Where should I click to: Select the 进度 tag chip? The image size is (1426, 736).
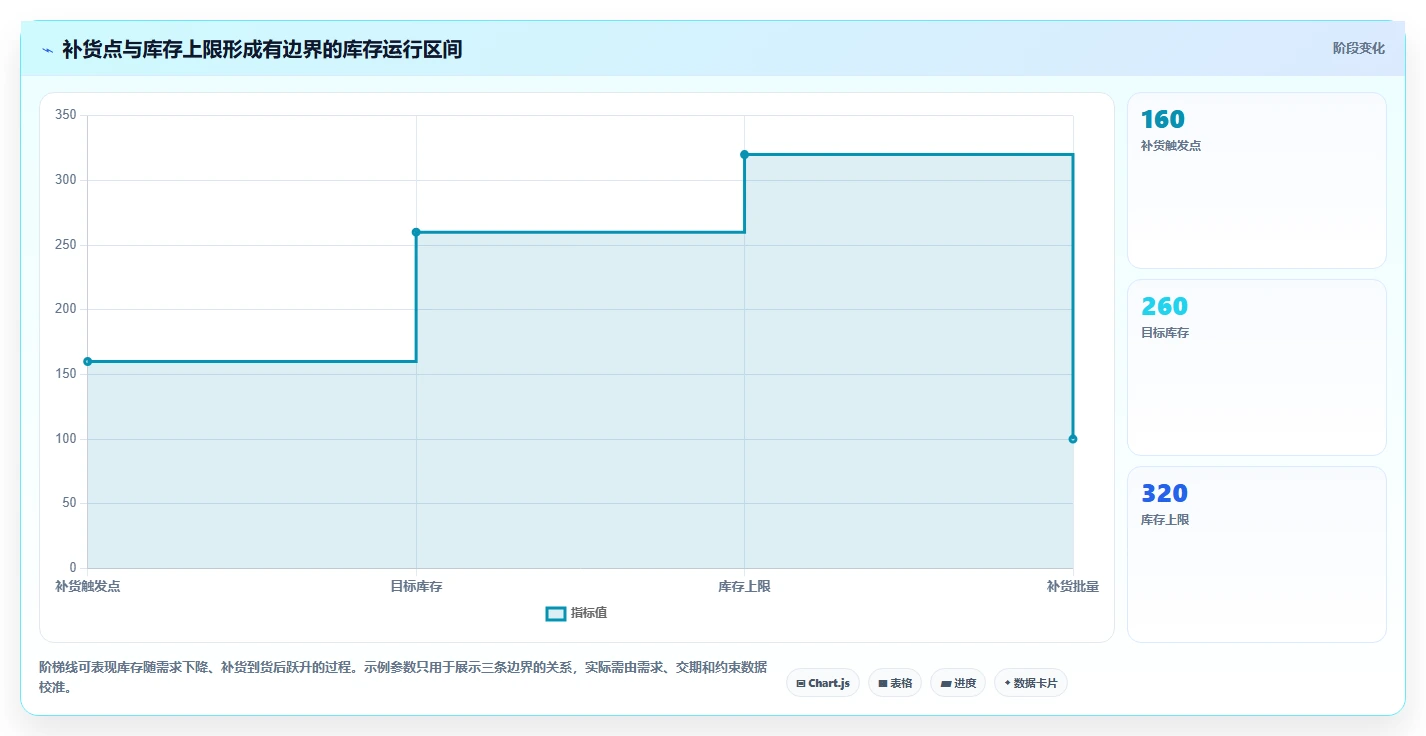pos(958,683)
